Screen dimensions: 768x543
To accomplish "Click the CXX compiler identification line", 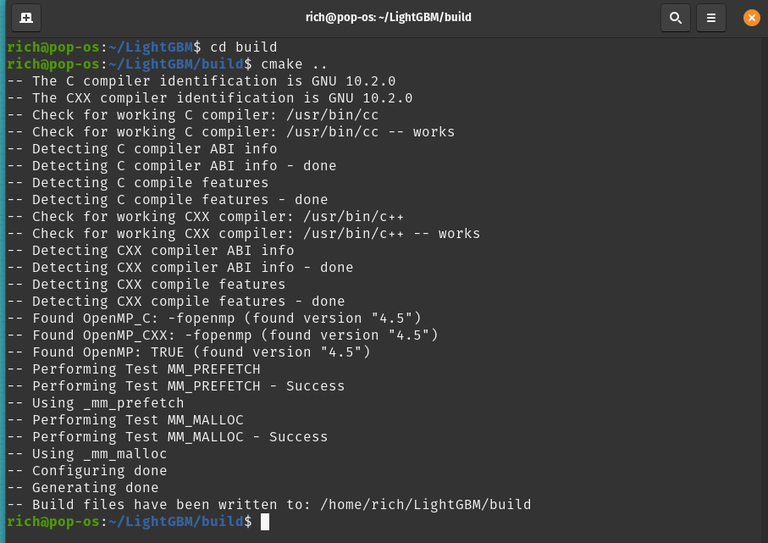I will click(222, 98).
